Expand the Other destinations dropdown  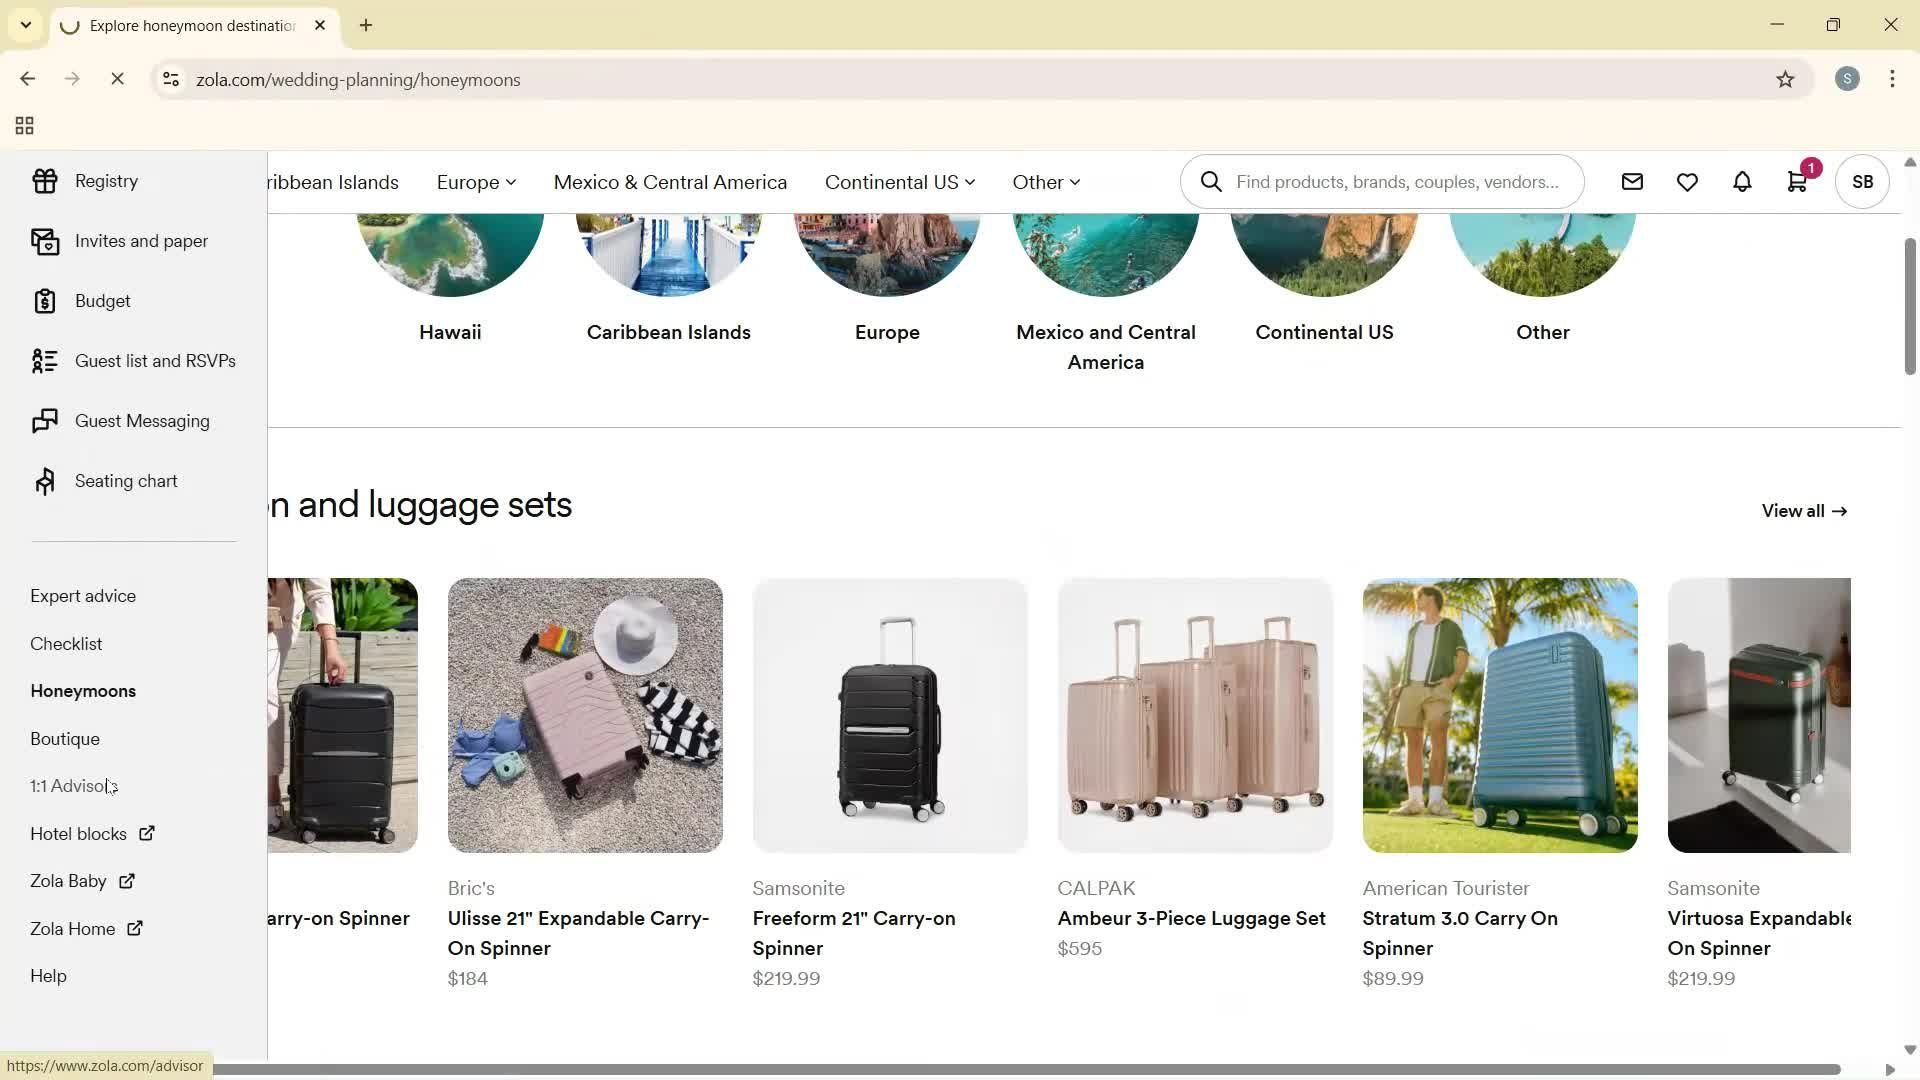coord(1045,182)
